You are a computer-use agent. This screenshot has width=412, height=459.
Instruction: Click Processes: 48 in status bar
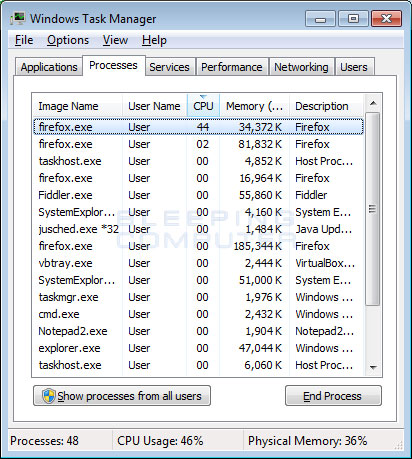point(44,441)
